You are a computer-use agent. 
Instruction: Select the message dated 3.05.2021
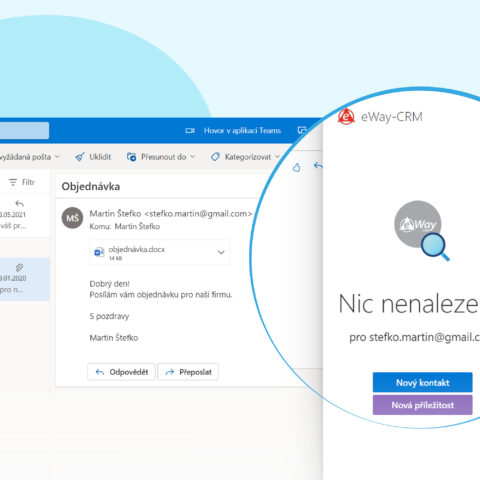point(25,215)
